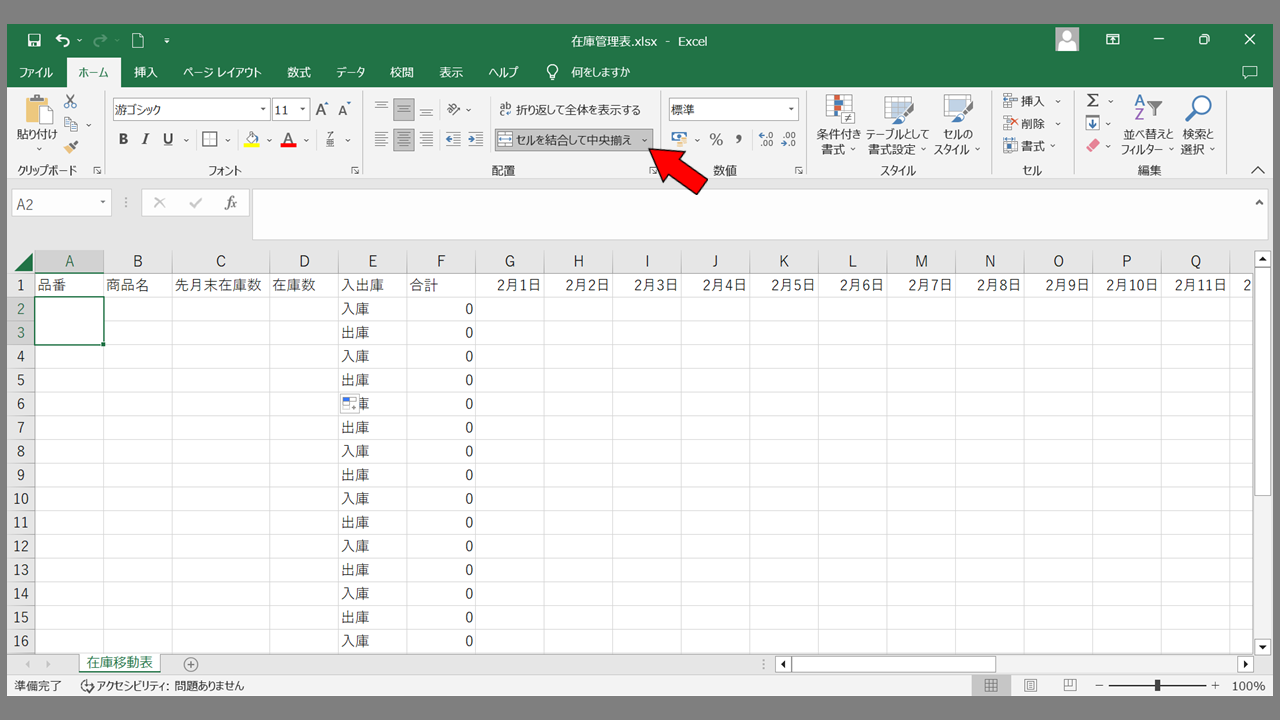Viewport: 1280px width, 720px height.
Task: Click the Borders grid icon
Action: point(210,140)
